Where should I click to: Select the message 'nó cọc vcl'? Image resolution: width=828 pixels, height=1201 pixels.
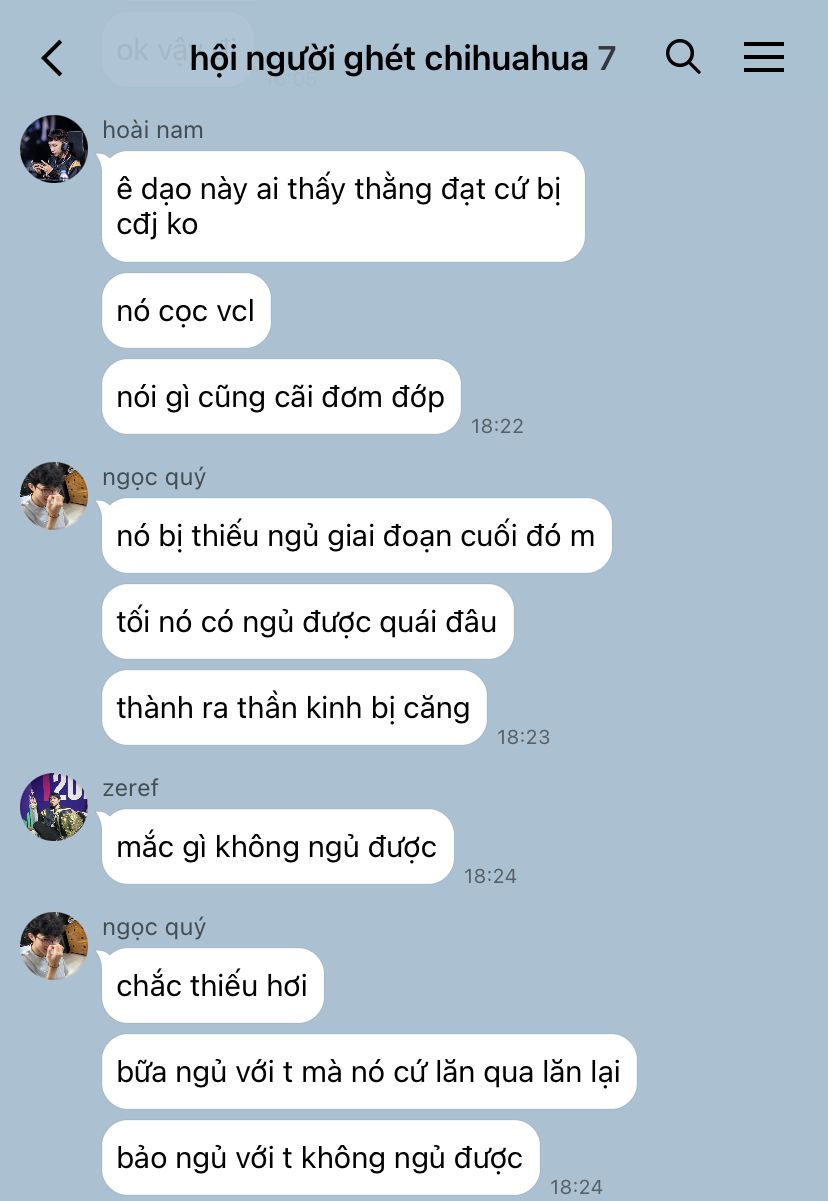click(x=186, y=311)
